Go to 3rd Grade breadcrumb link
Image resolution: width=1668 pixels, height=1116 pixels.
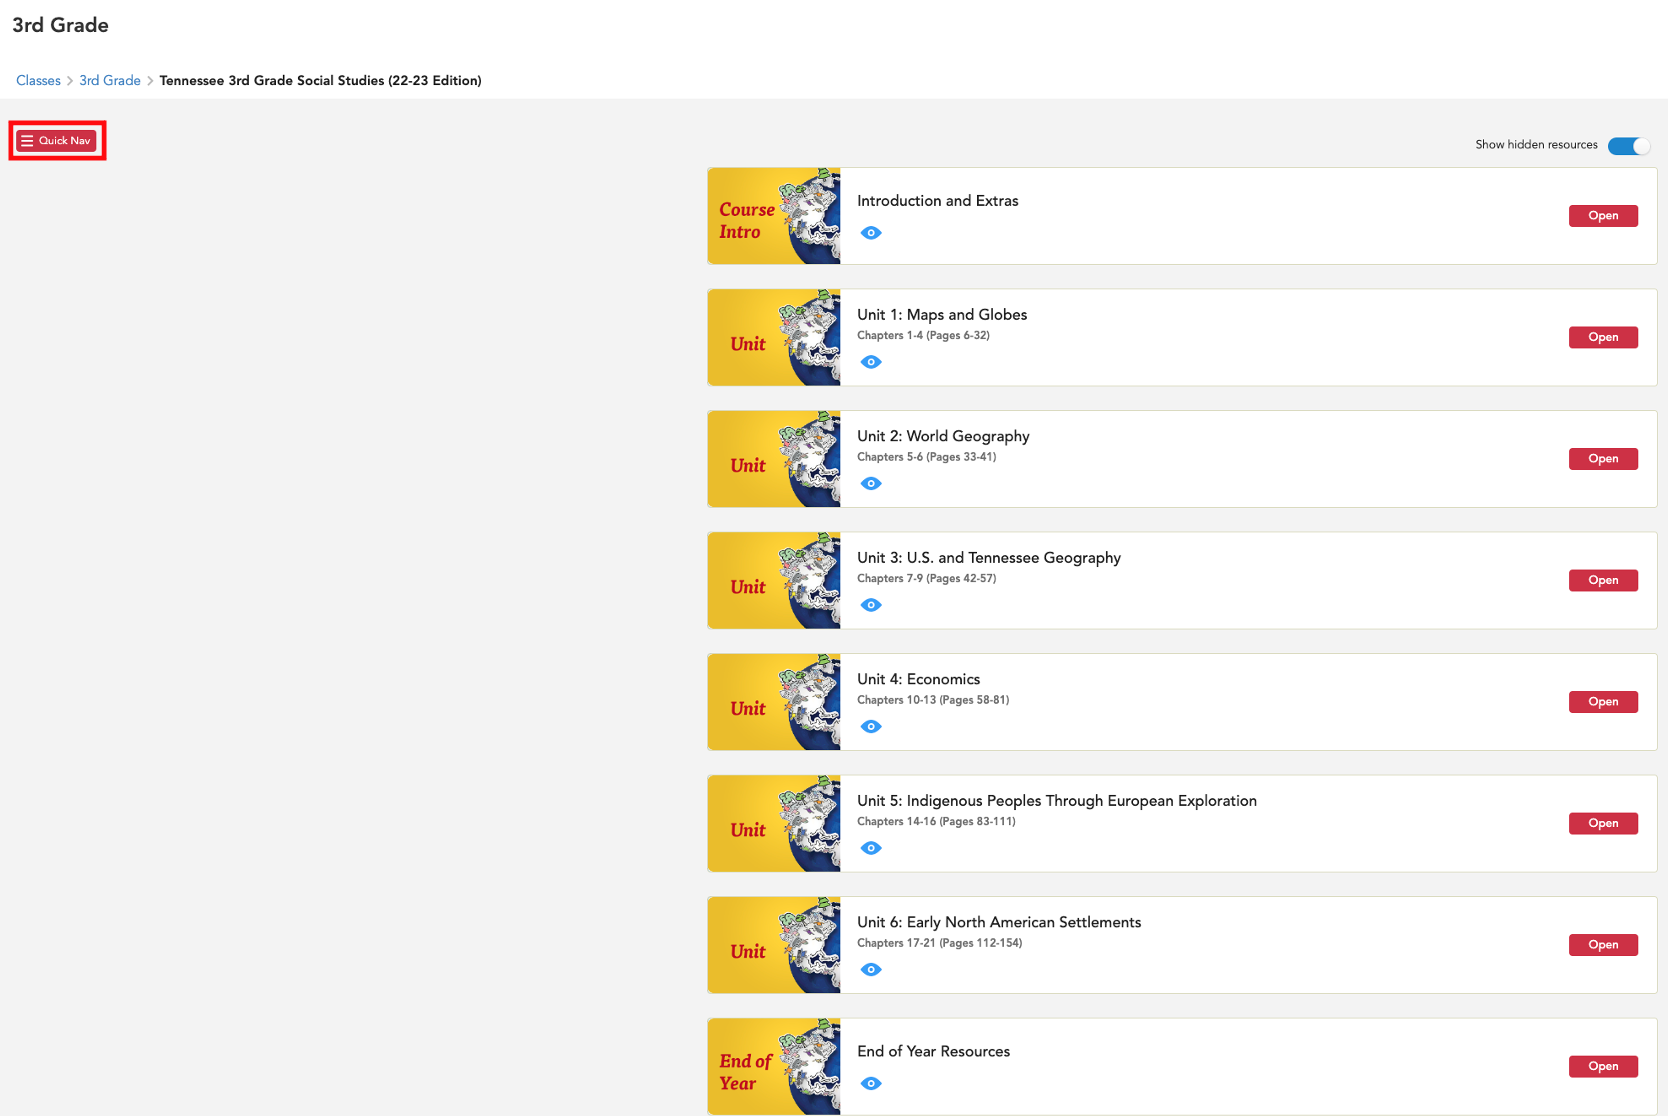point(110,80)
